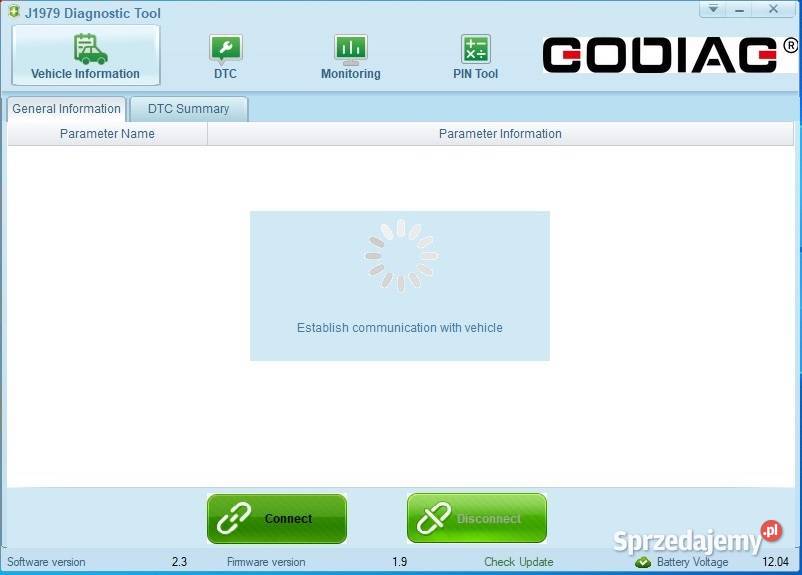Click the firmware version value 1.9

(399, 562)
